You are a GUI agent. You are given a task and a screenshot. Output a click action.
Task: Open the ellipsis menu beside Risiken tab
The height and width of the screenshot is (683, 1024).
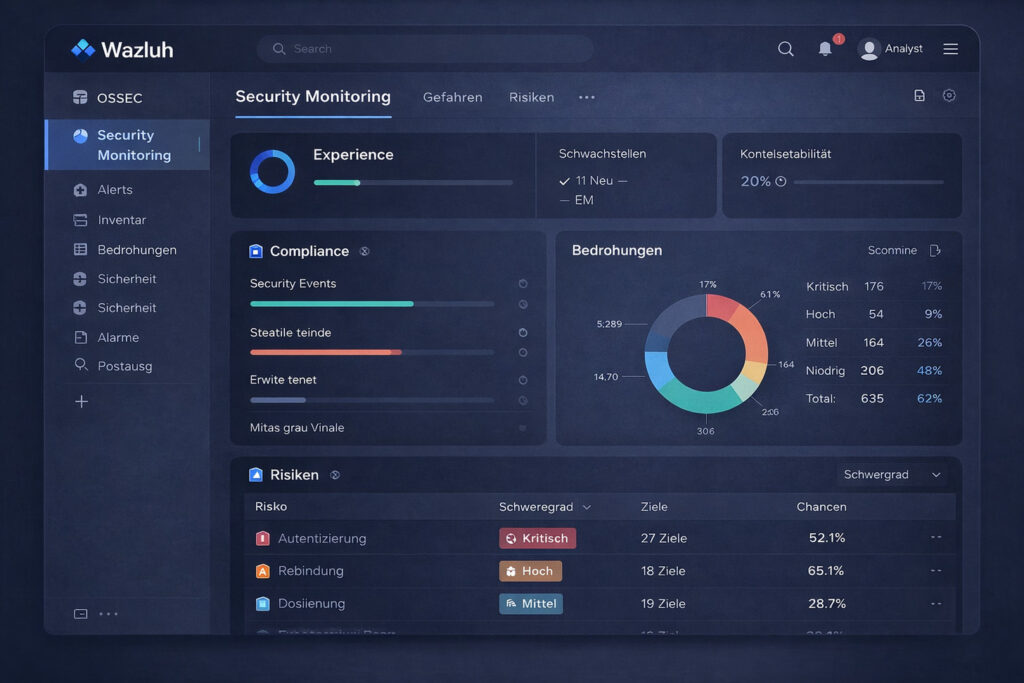(x=587, y=96)
